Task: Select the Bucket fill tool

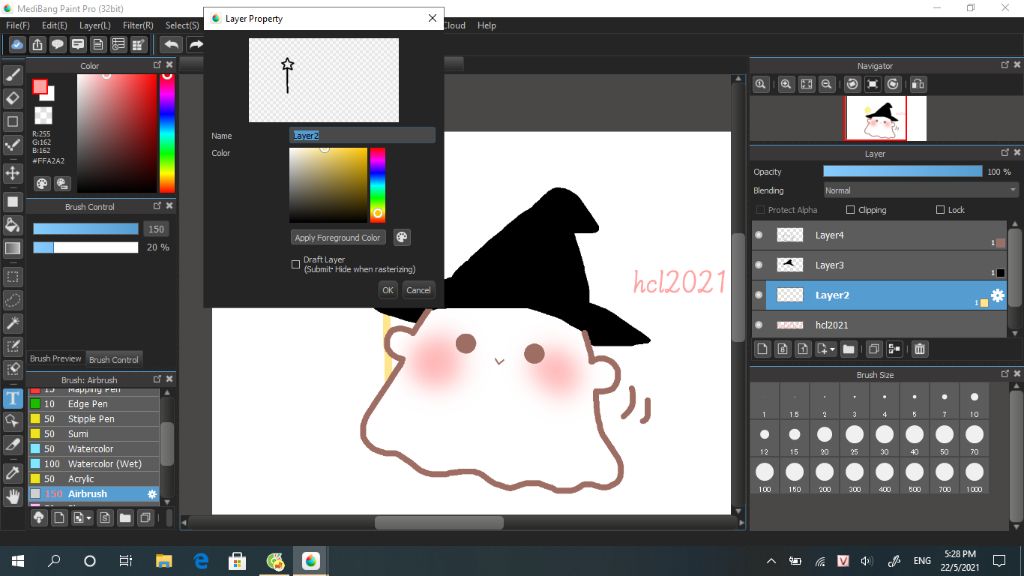Action: point(12,226)
